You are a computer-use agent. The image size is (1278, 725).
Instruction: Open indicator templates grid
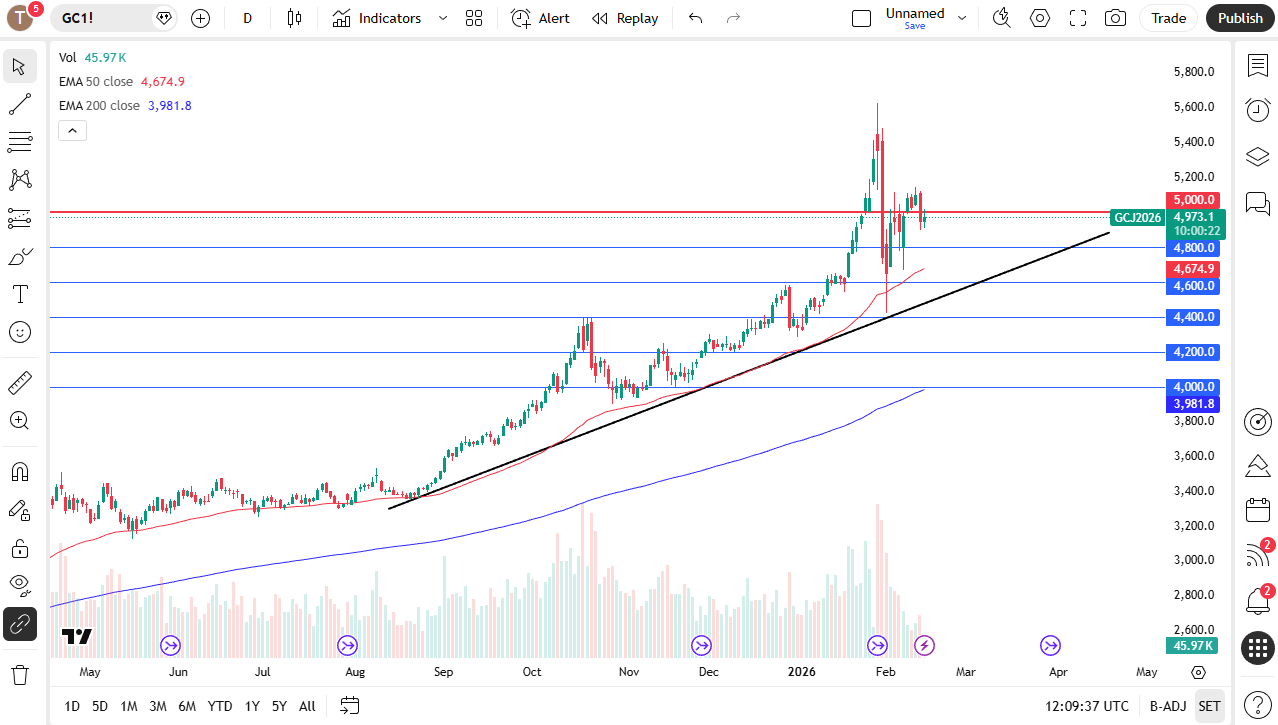tap(474, 18)
